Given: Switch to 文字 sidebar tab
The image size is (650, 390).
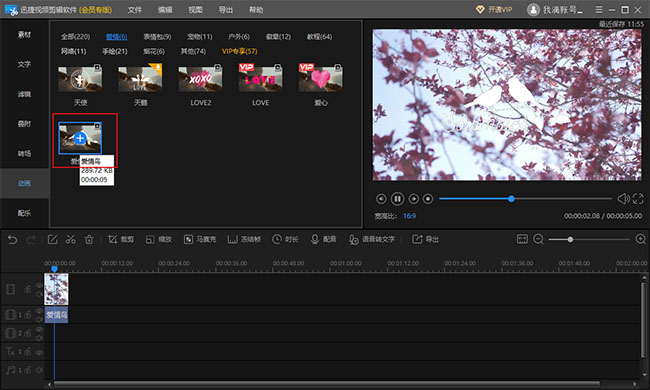Looking at the screenshot, I should click(24, 64).
